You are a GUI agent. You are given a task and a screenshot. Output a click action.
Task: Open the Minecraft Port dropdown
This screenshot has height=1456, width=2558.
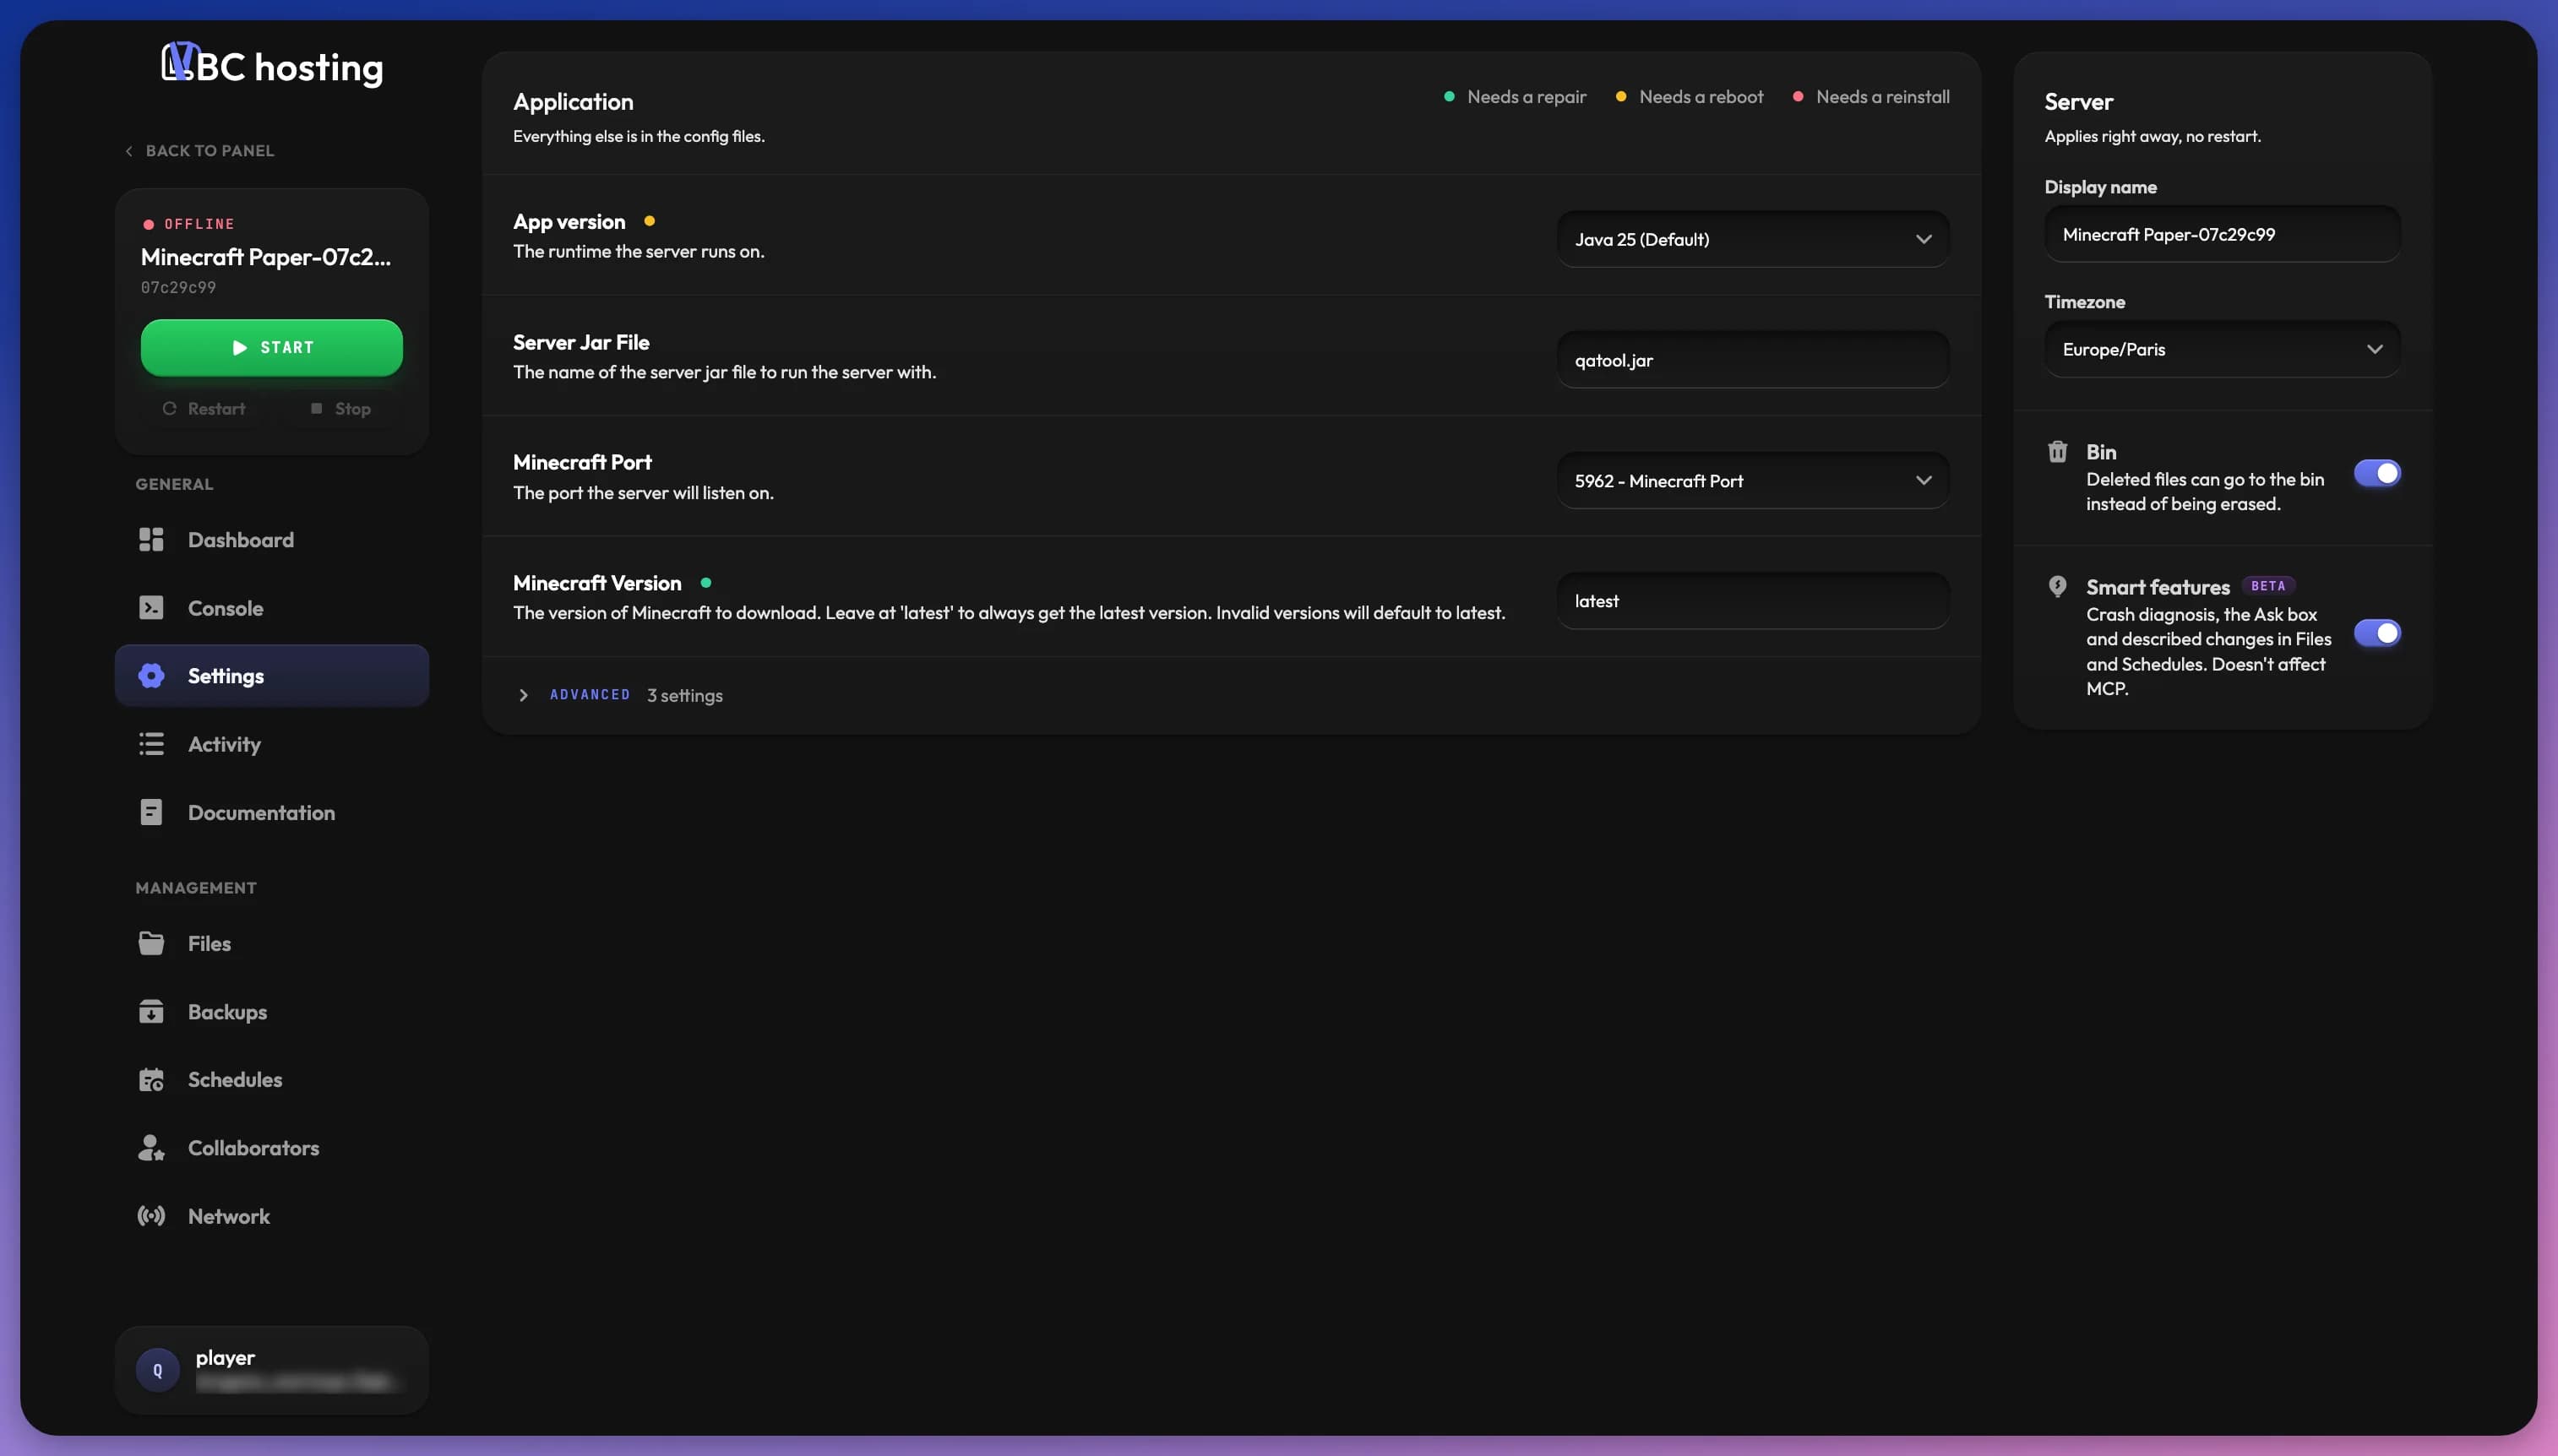pos(1753,481)
